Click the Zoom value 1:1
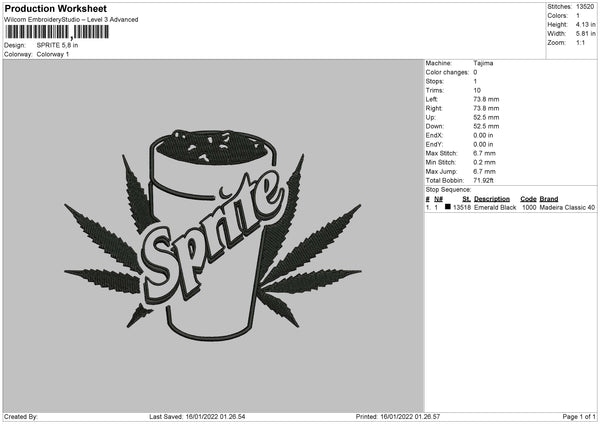The image size is (600, 424). (580, 42)
